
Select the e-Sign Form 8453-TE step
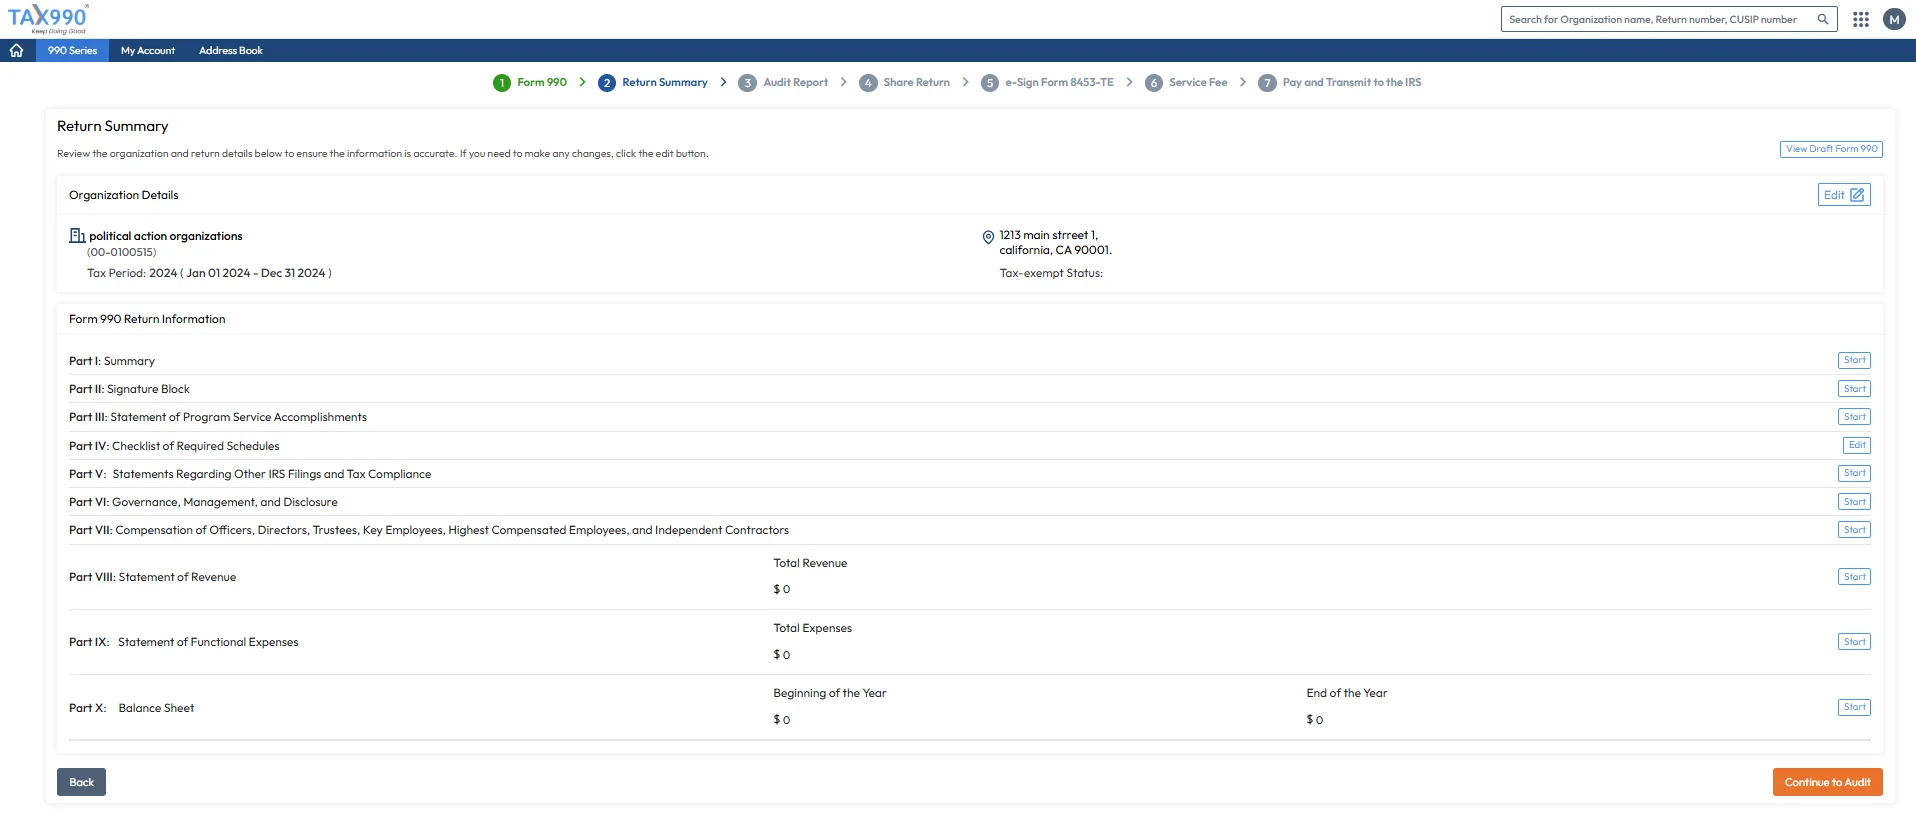click(1059, 82)
